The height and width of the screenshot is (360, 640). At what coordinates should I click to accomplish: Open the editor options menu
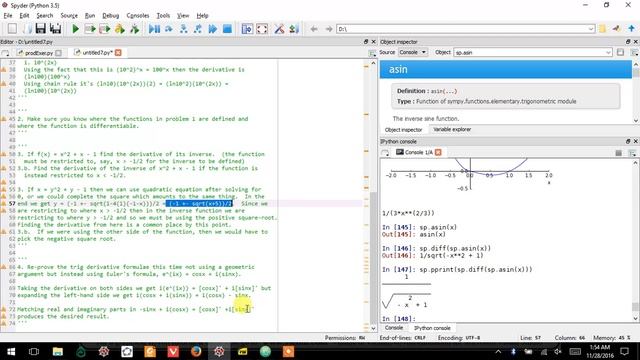click(372, 53)
